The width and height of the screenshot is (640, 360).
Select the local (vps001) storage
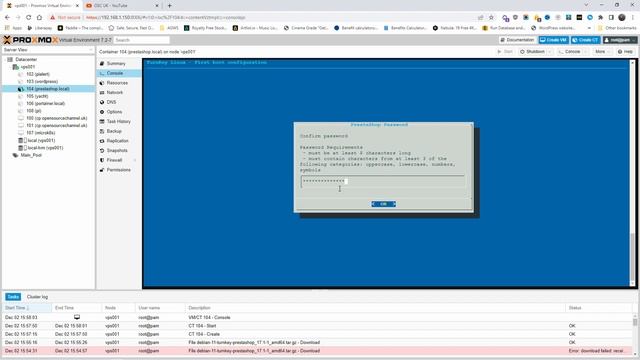click(x=41, y=140)
